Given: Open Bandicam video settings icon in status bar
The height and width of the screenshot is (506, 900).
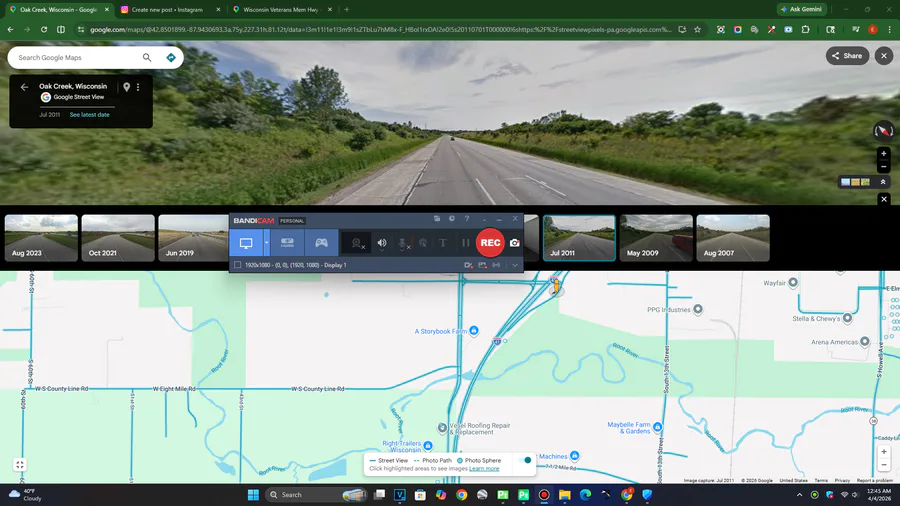Looking at the screenshot, I should pyautogui.click(x=468, y=265).
